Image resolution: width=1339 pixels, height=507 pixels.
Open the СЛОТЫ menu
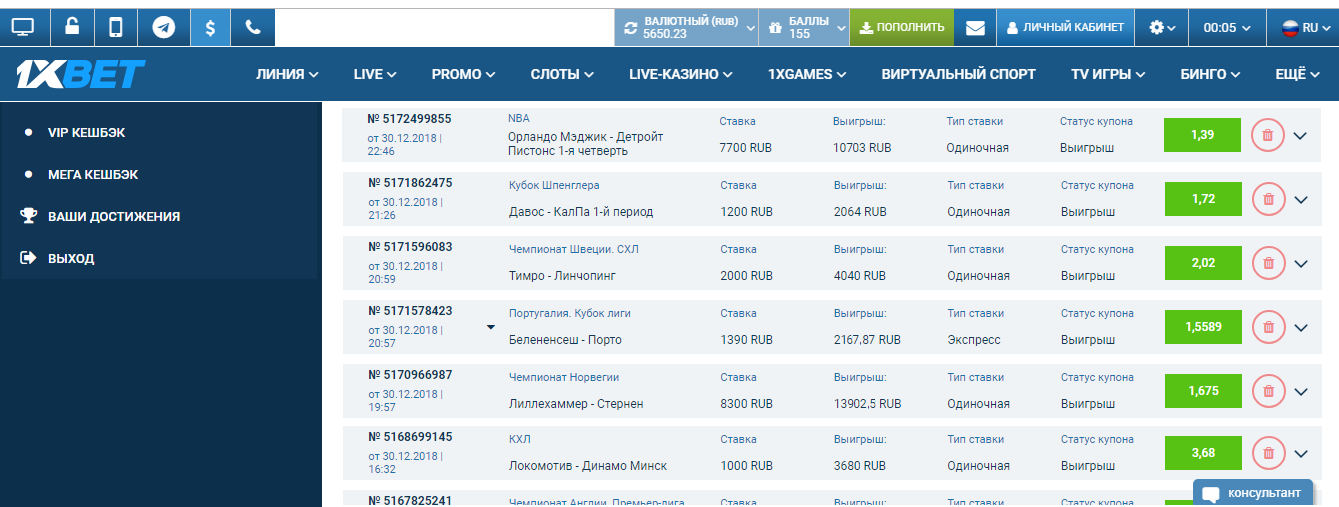(x=562, y=74)
